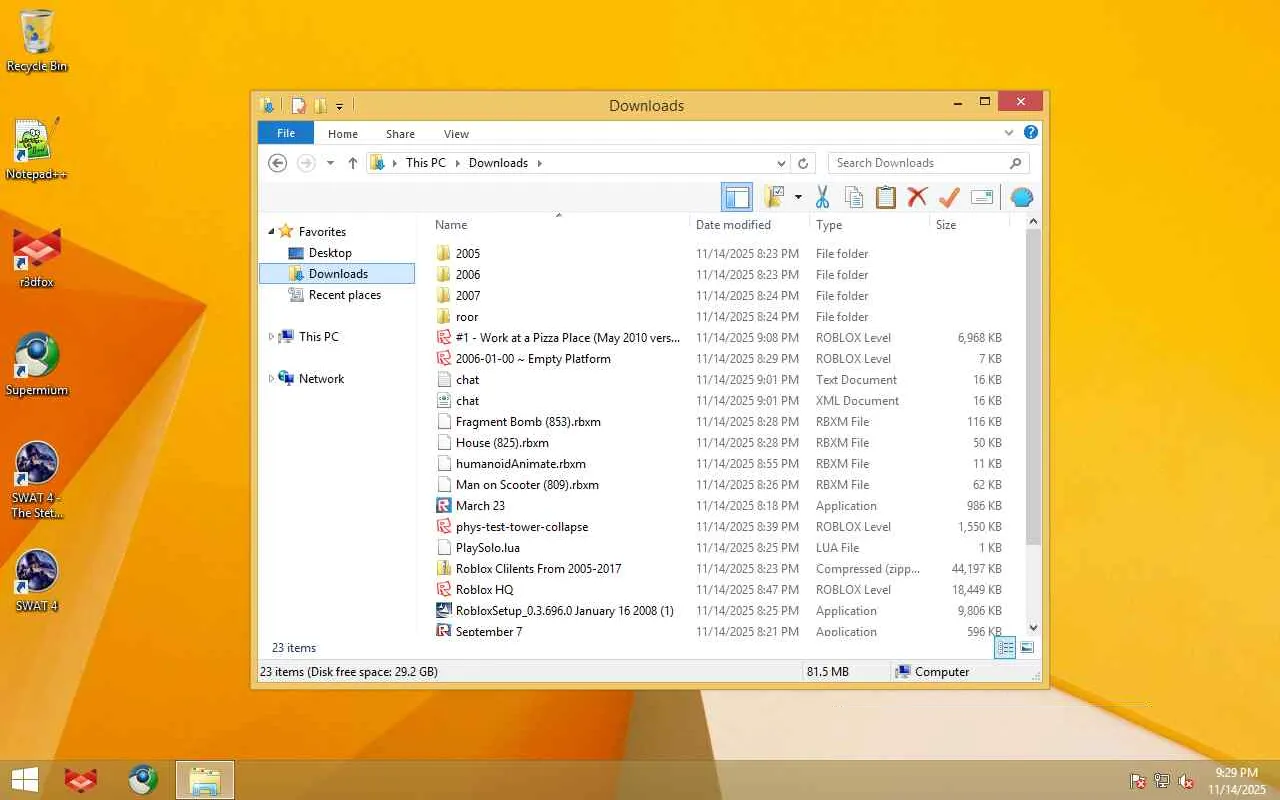Switch to large thumbnails view in the status bar
The height and width of the screenshot is (800, 1280).
point(1027,648)
